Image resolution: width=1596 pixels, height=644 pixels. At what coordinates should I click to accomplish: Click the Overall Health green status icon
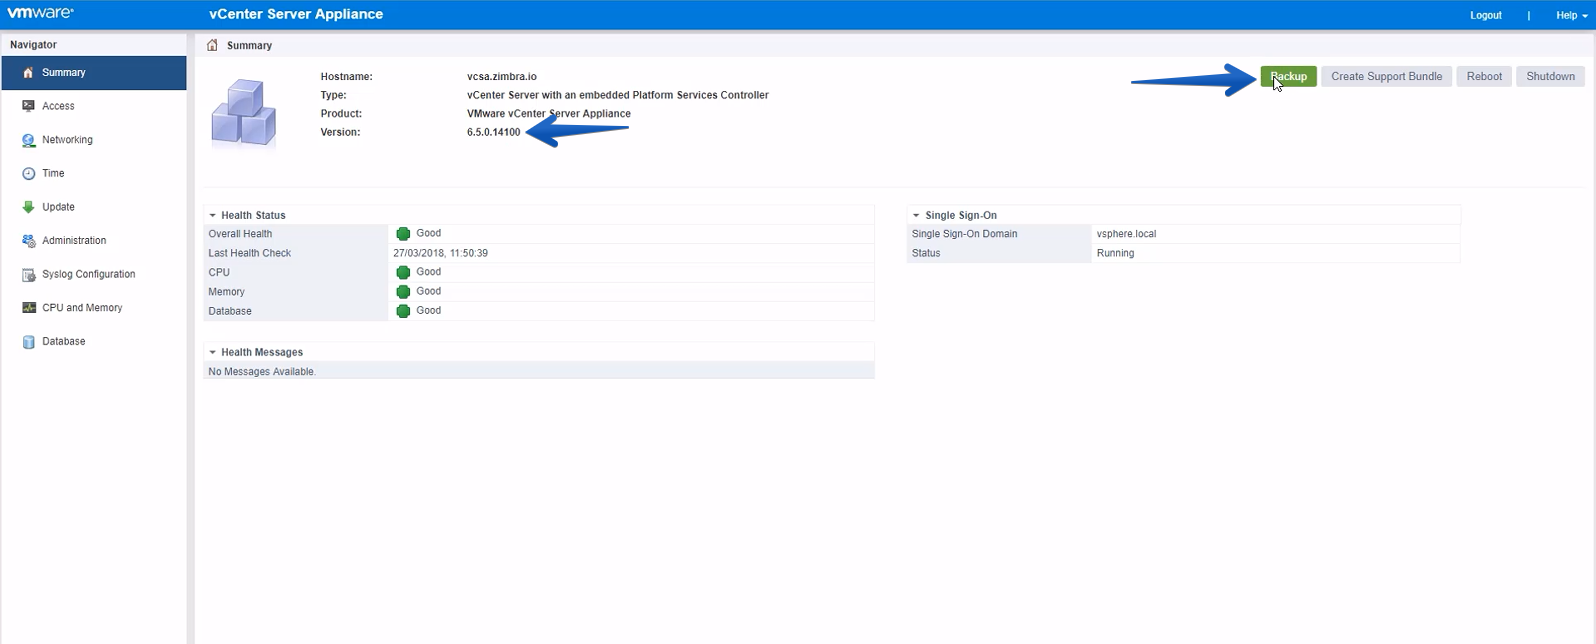(403, 233)
